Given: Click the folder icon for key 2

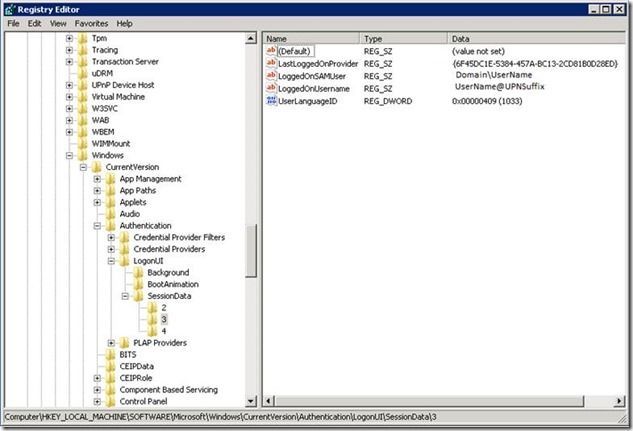Looking at the screenshot, I should (152, 308).
